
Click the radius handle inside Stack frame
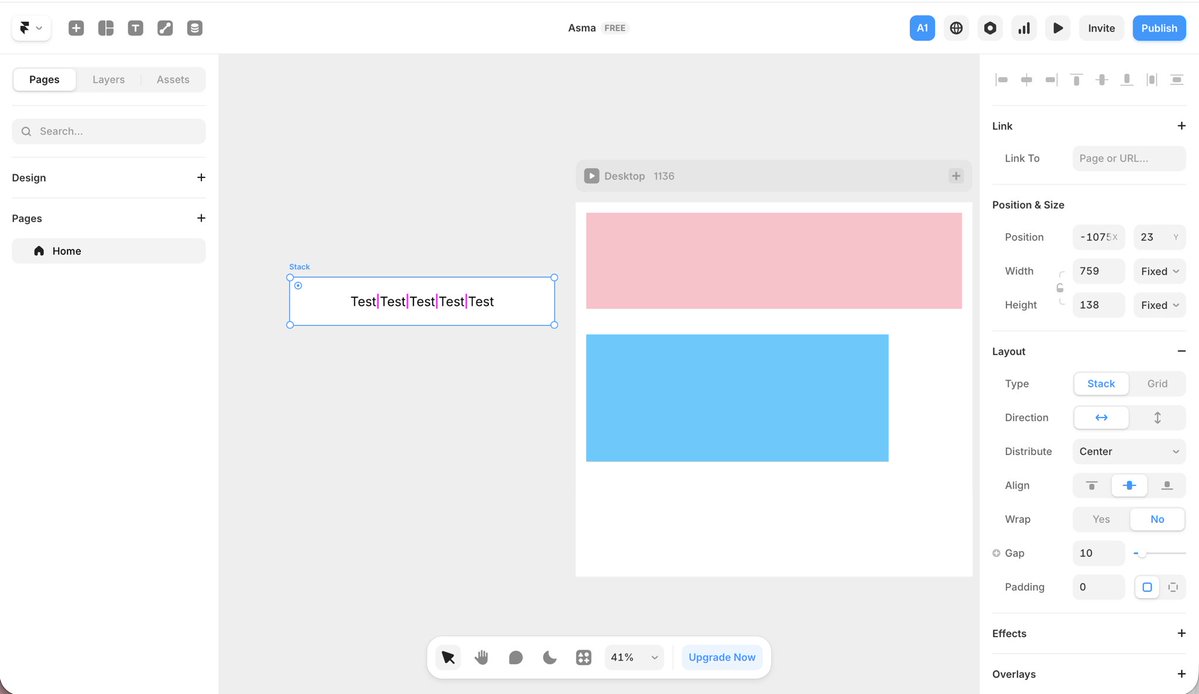tap(298, 286)
